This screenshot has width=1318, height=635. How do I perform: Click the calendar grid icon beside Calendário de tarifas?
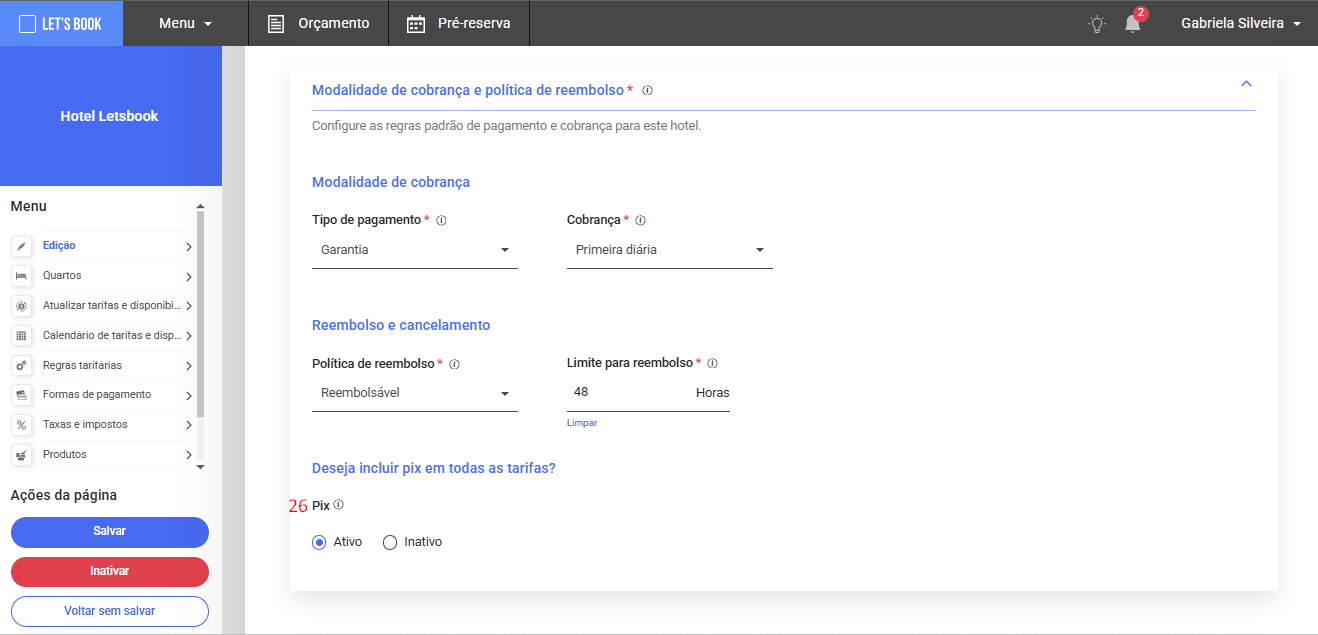tap(22, 336)
